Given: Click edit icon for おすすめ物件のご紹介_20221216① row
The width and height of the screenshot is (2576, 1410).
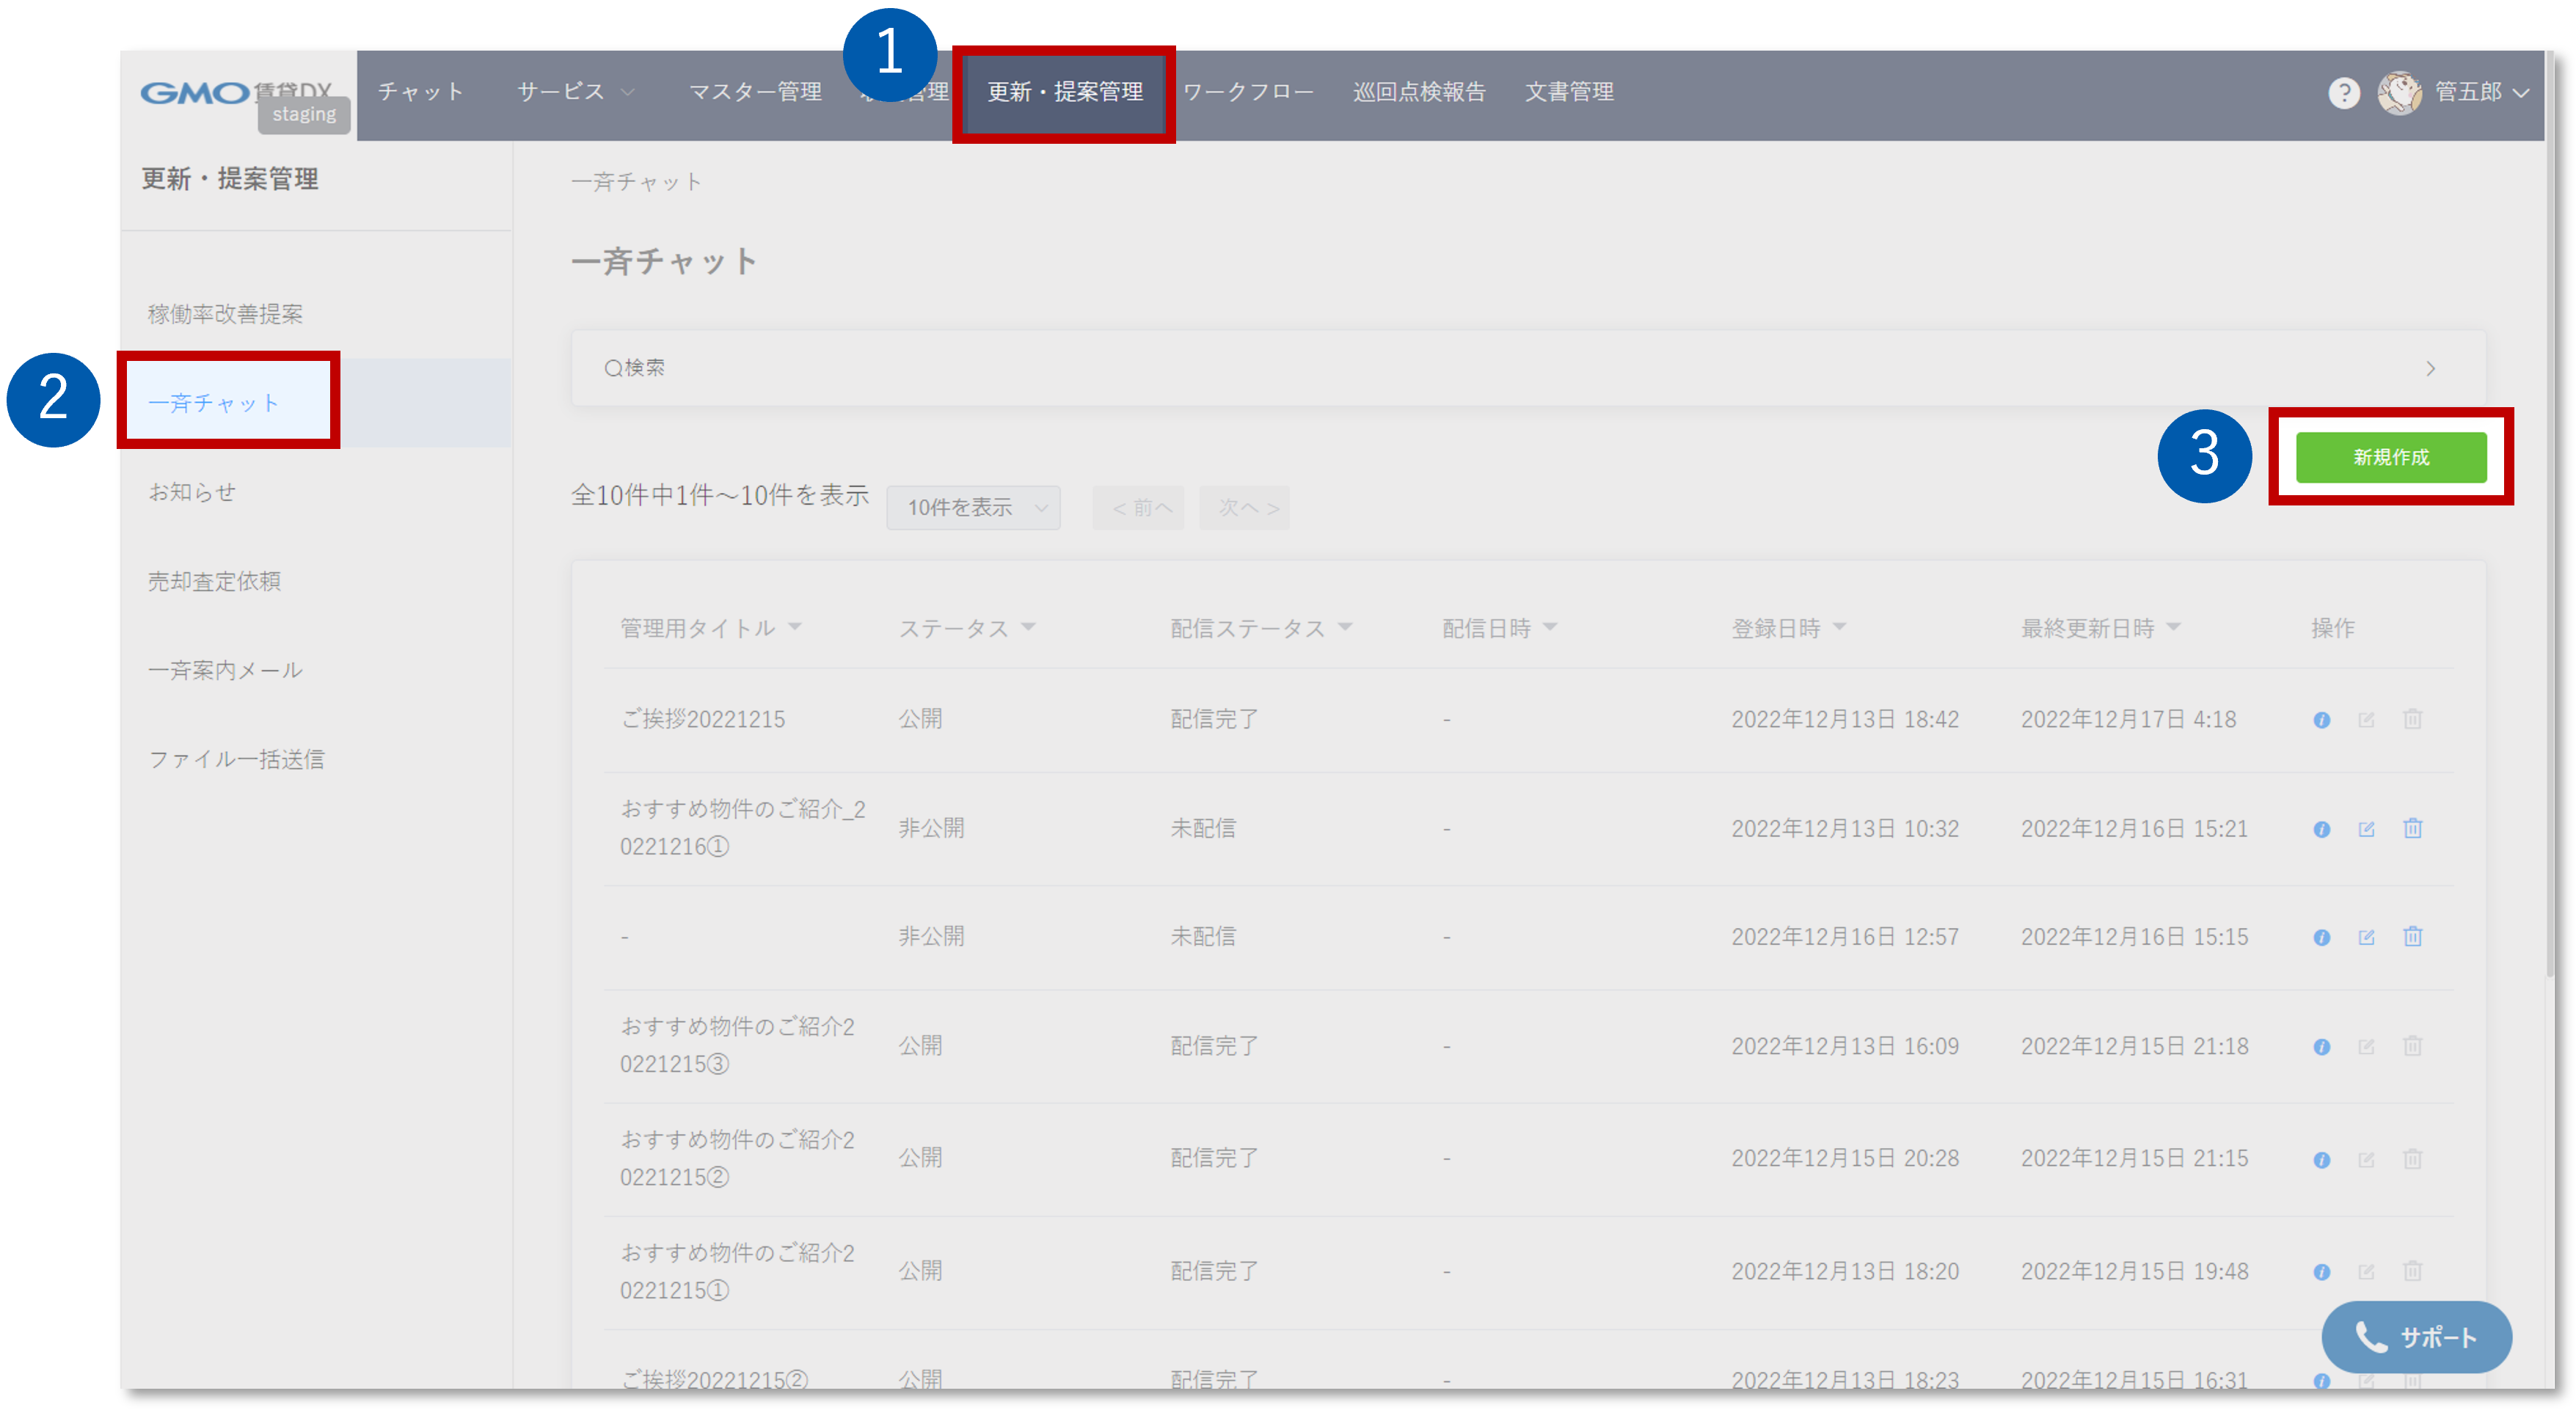Looking at the screenshot, I should click(2366, 829).
